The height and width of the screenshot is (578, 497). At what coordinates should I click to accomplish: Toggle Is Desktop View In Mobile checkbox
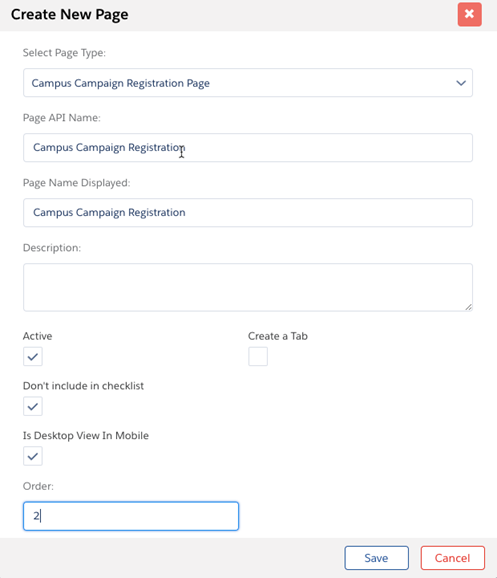coord(33,456)
